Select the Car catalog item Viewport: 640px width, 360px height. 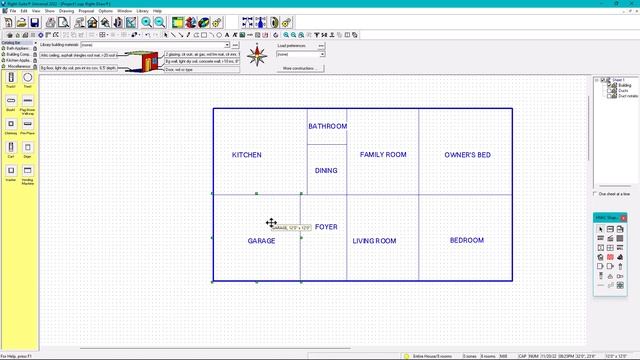tap(11, 150)
